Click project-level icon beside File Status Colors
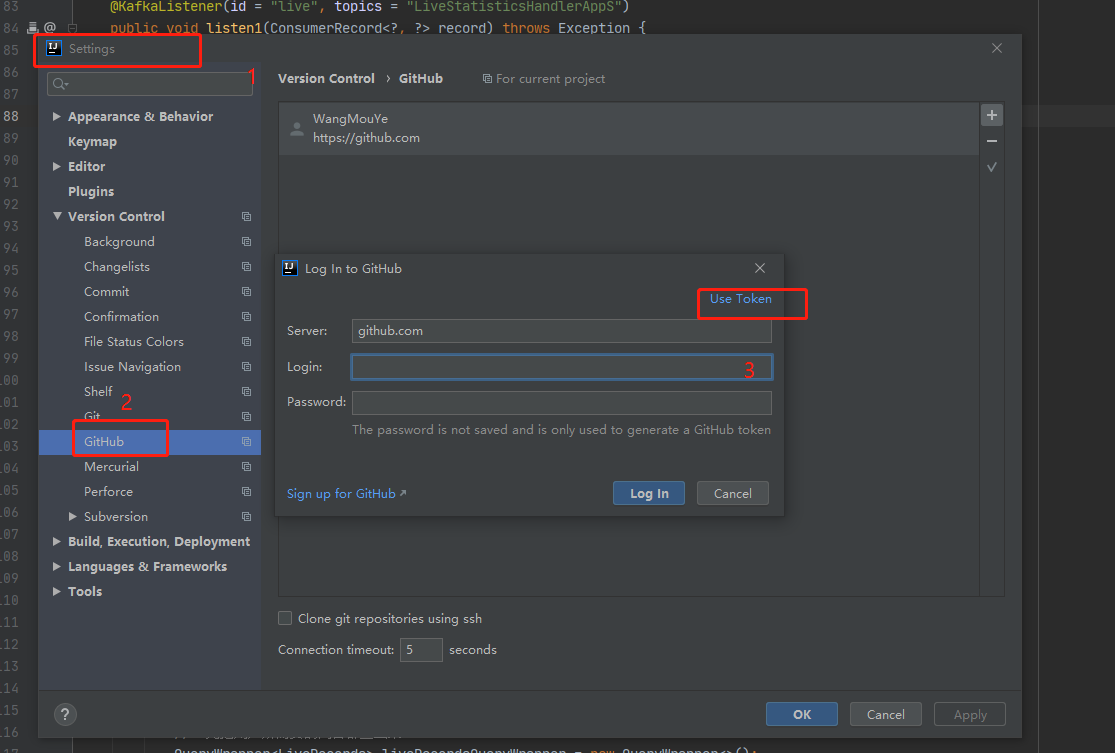1115x753 pixels. 247,341
